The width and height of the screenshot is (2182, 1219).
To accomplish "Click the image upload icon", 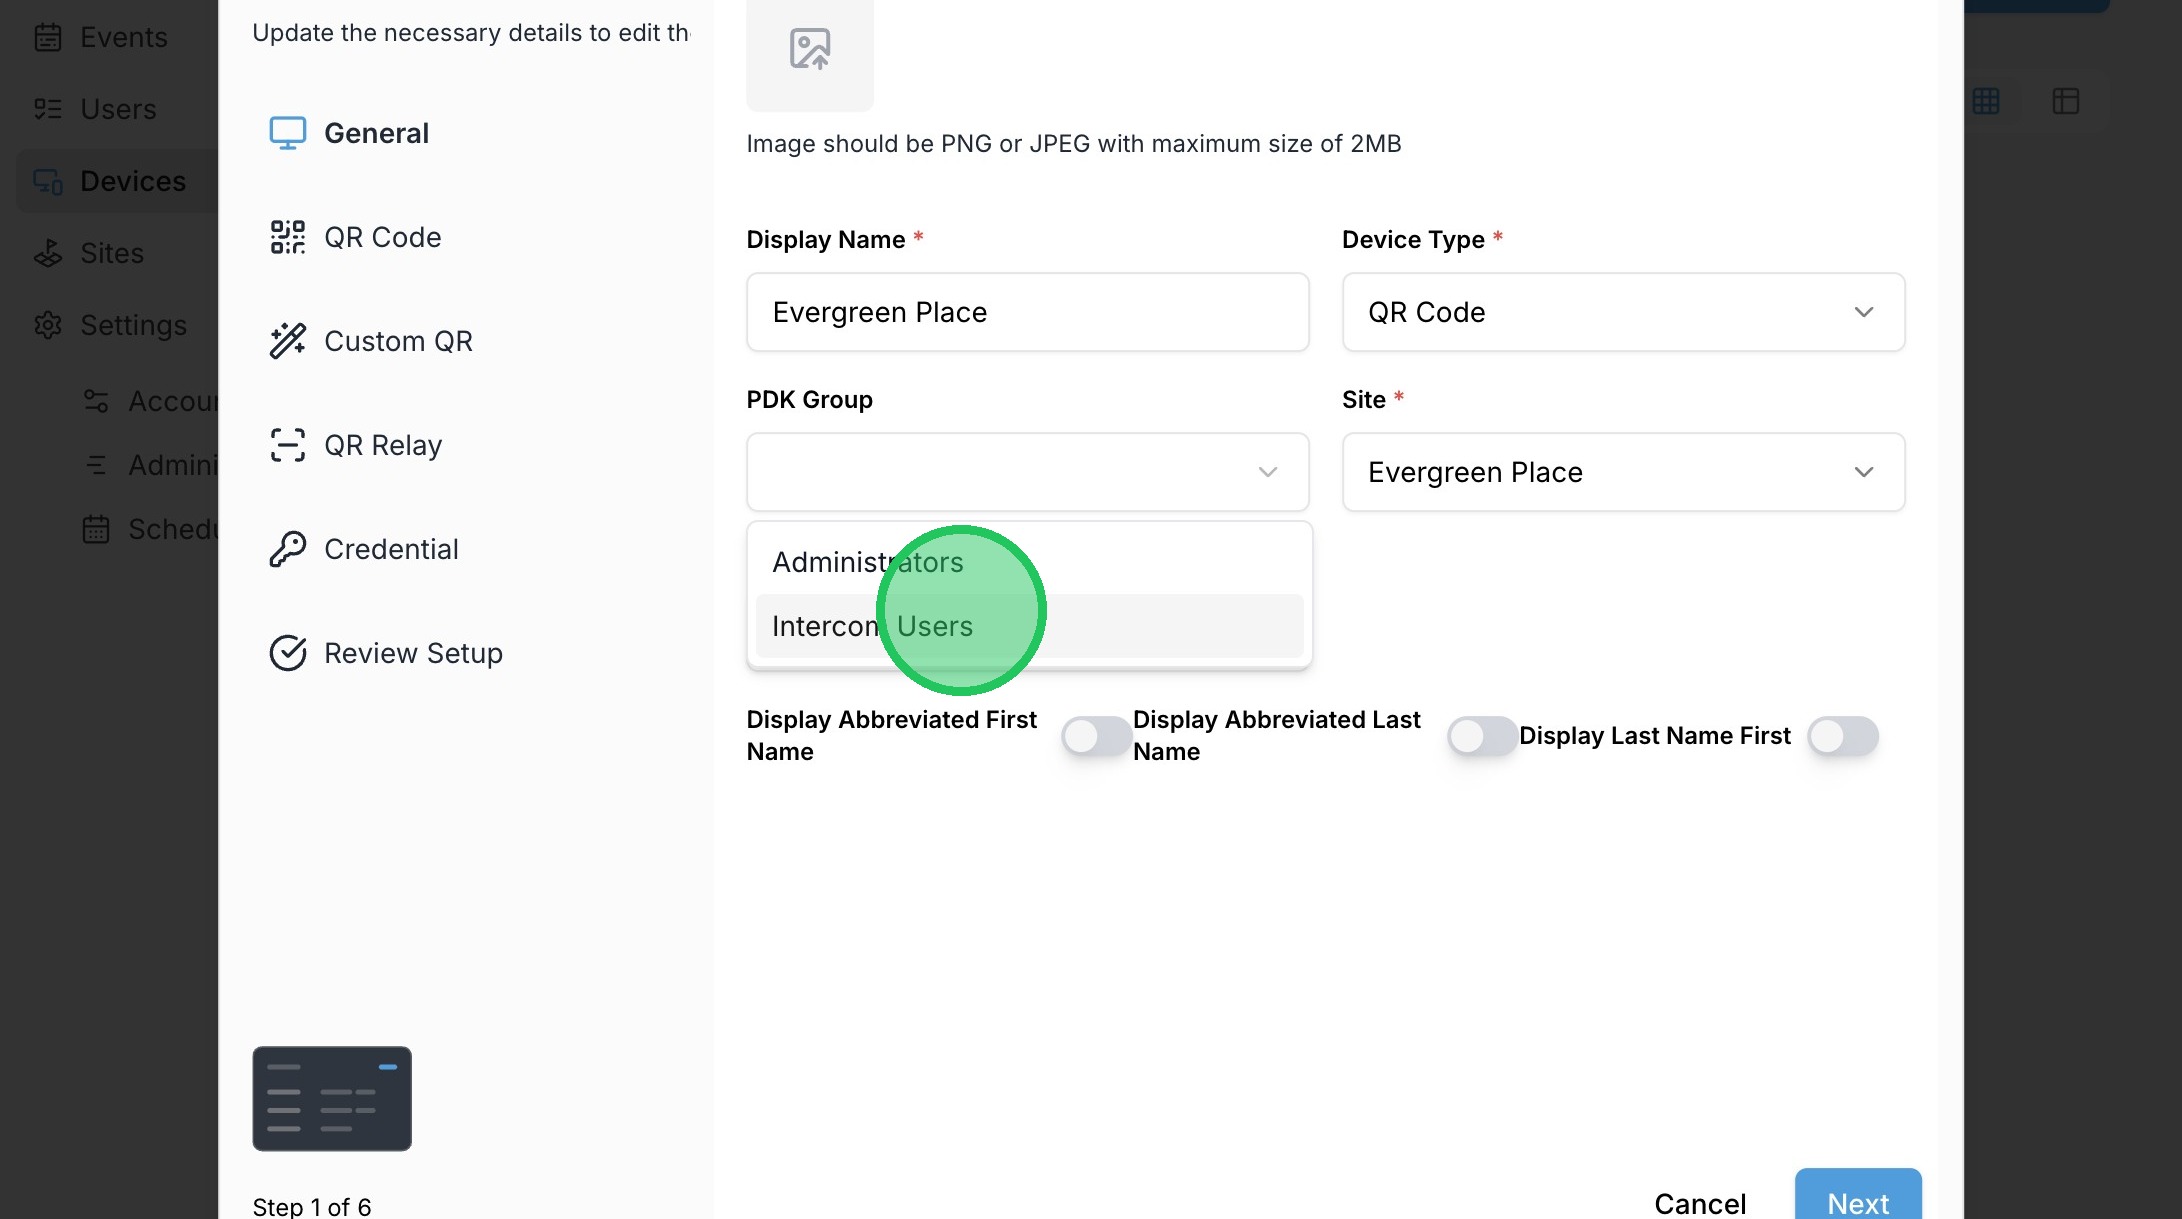I will [809, 49].
